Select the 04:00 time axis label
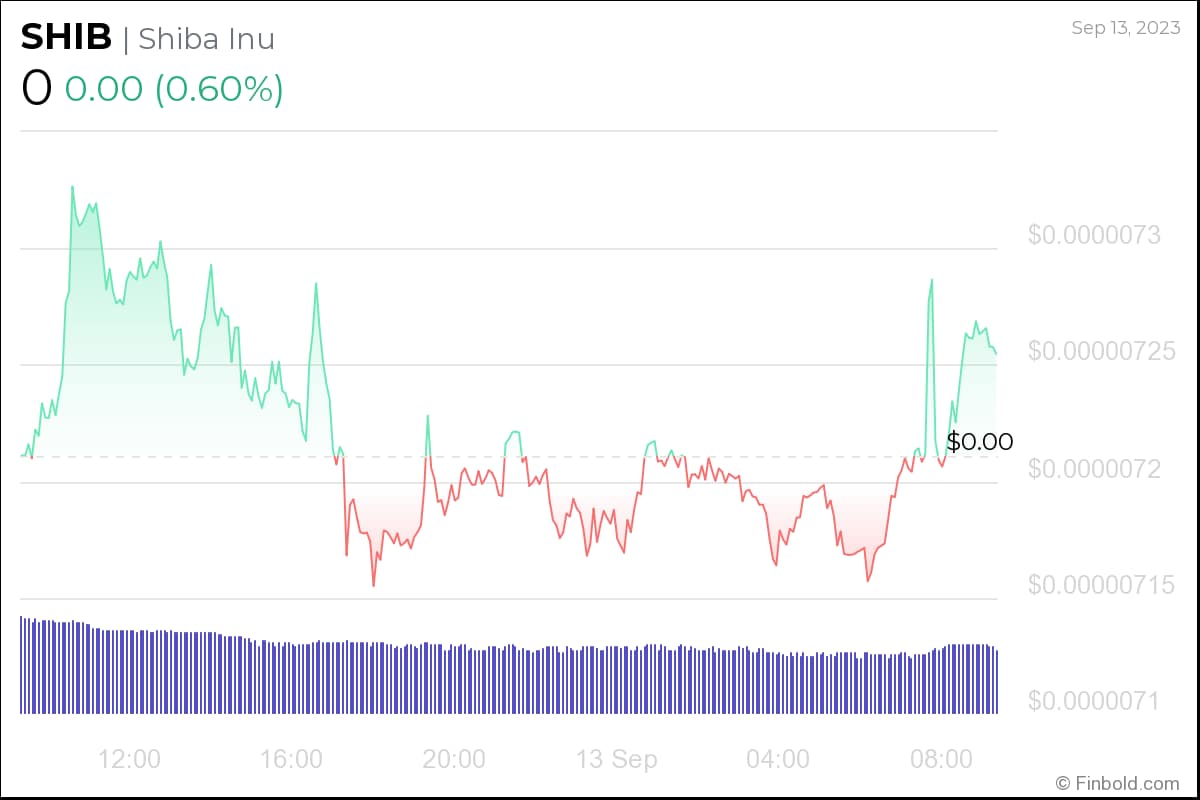1200x800 pixels. 778,759
